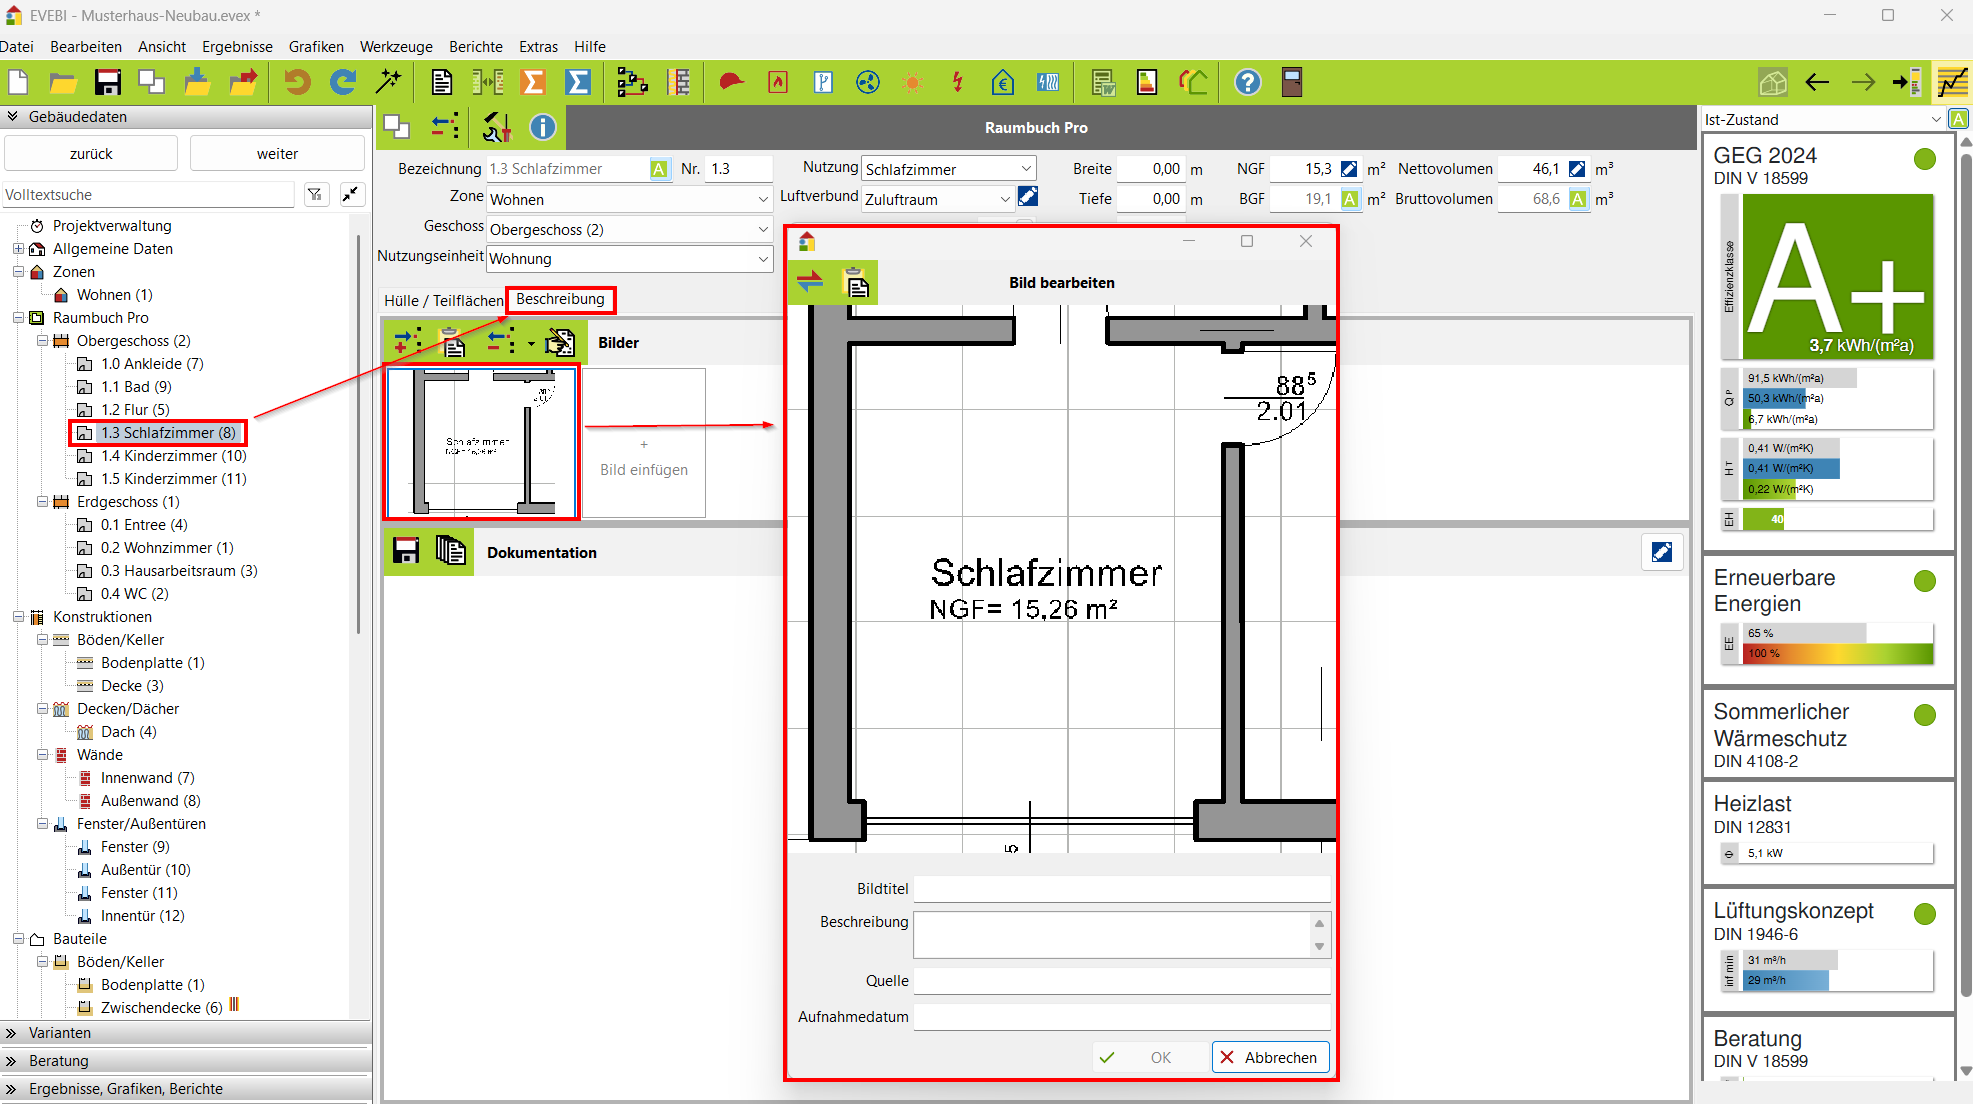The width and height of the screenshot is (1973, 1104).
Task: Click the info icon in Raumbuch toolbar
Action: [542, 127]
